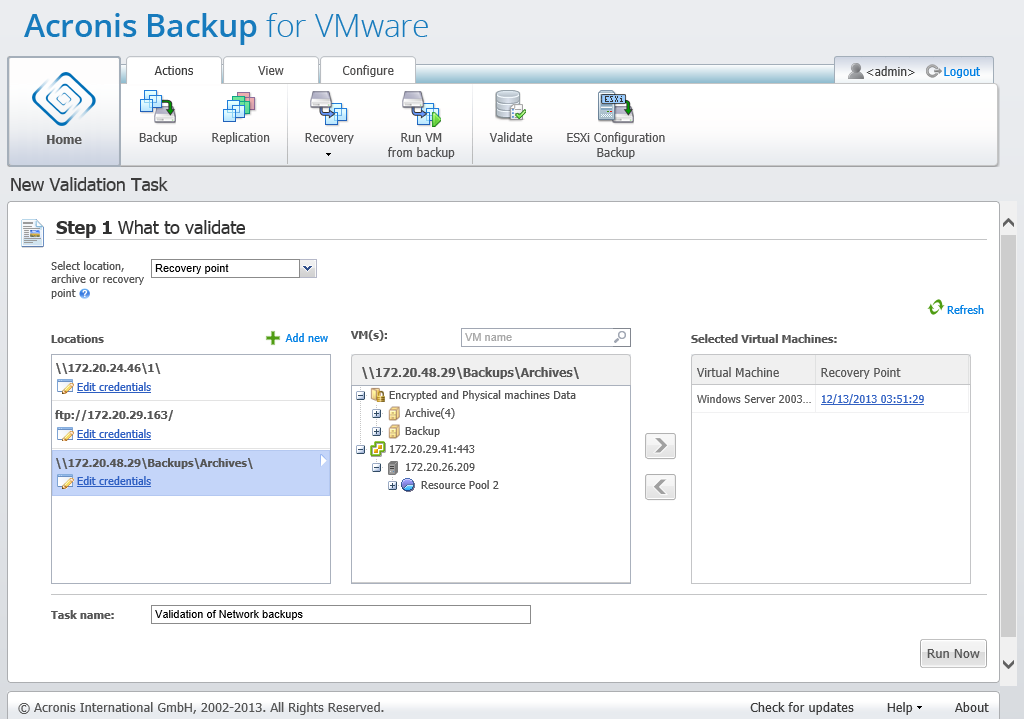Viewport: 1024px width, 719px height.
Task: Click the Backup archive icon in tree
Action: 394,431
